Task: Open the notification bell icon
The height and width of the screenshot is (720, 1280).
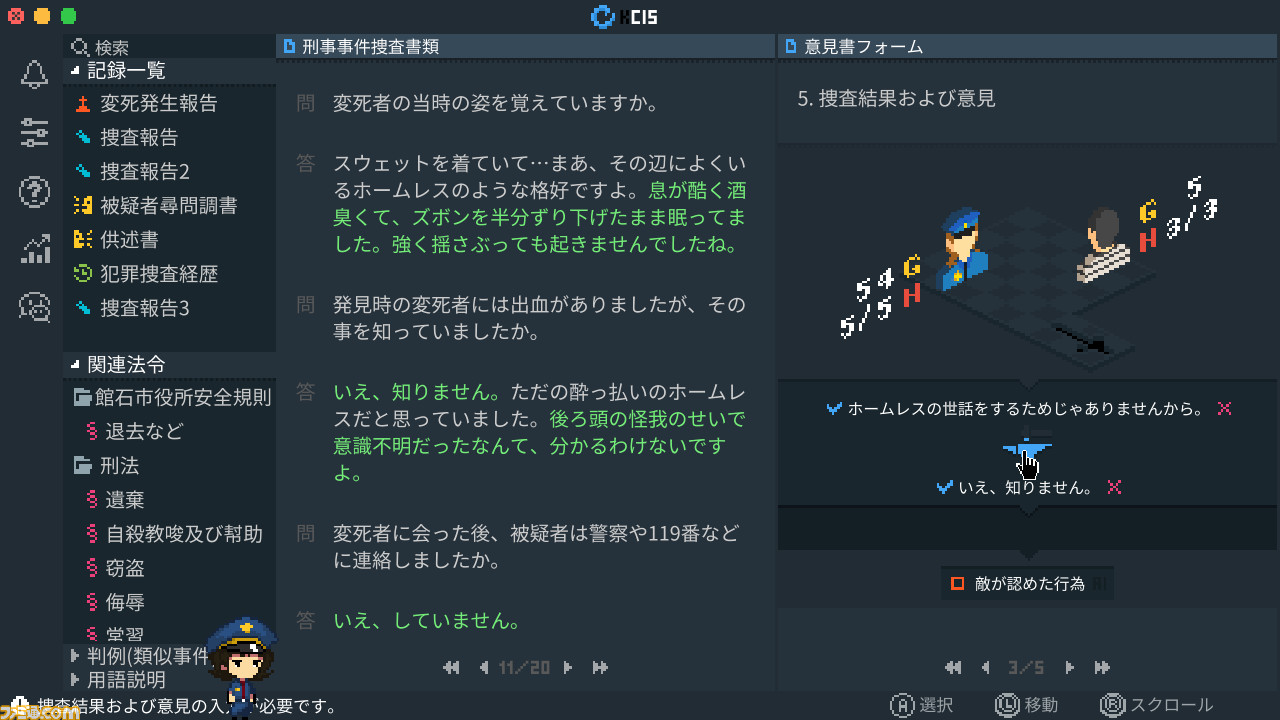Action: (x=34, y=74)
